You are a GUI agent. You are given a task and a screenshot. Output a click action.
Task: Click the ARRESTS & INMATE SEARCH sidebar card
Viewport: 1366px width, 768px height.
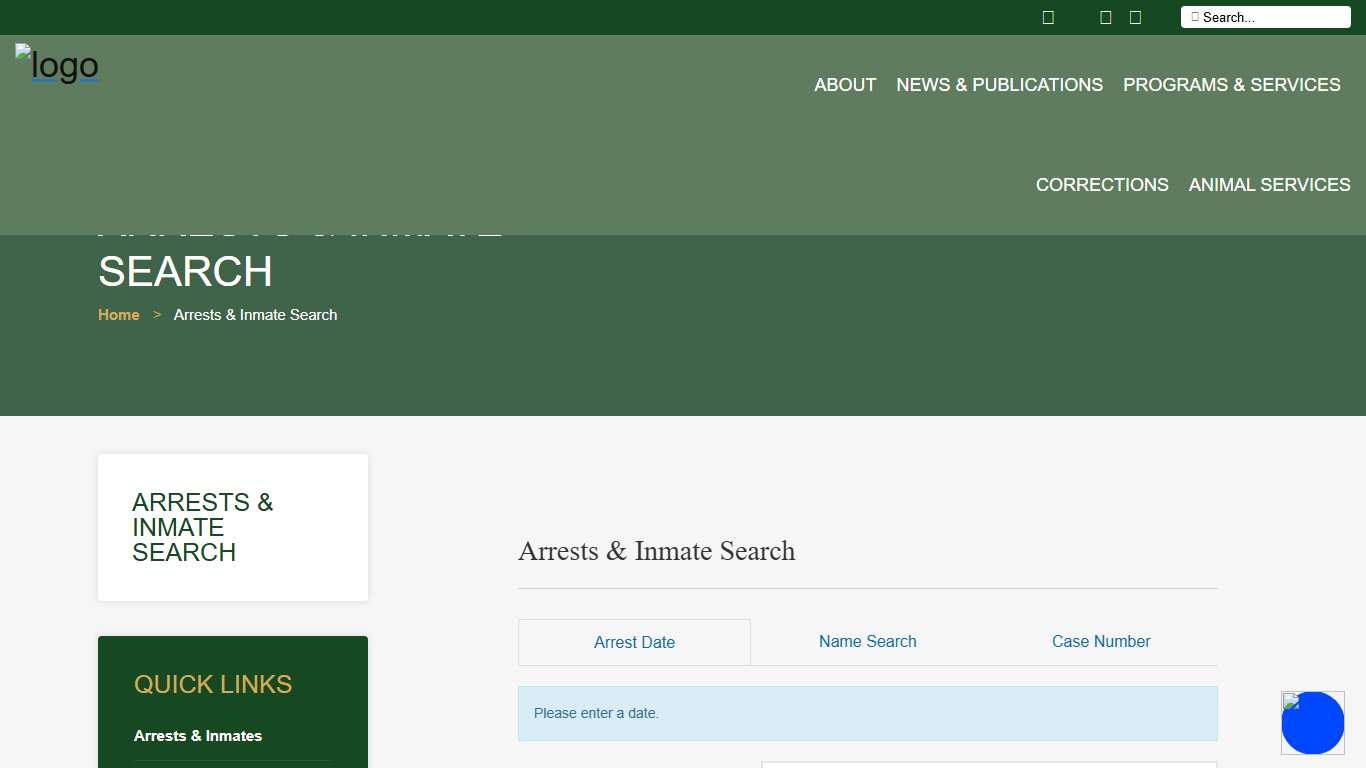pos(232,527)
